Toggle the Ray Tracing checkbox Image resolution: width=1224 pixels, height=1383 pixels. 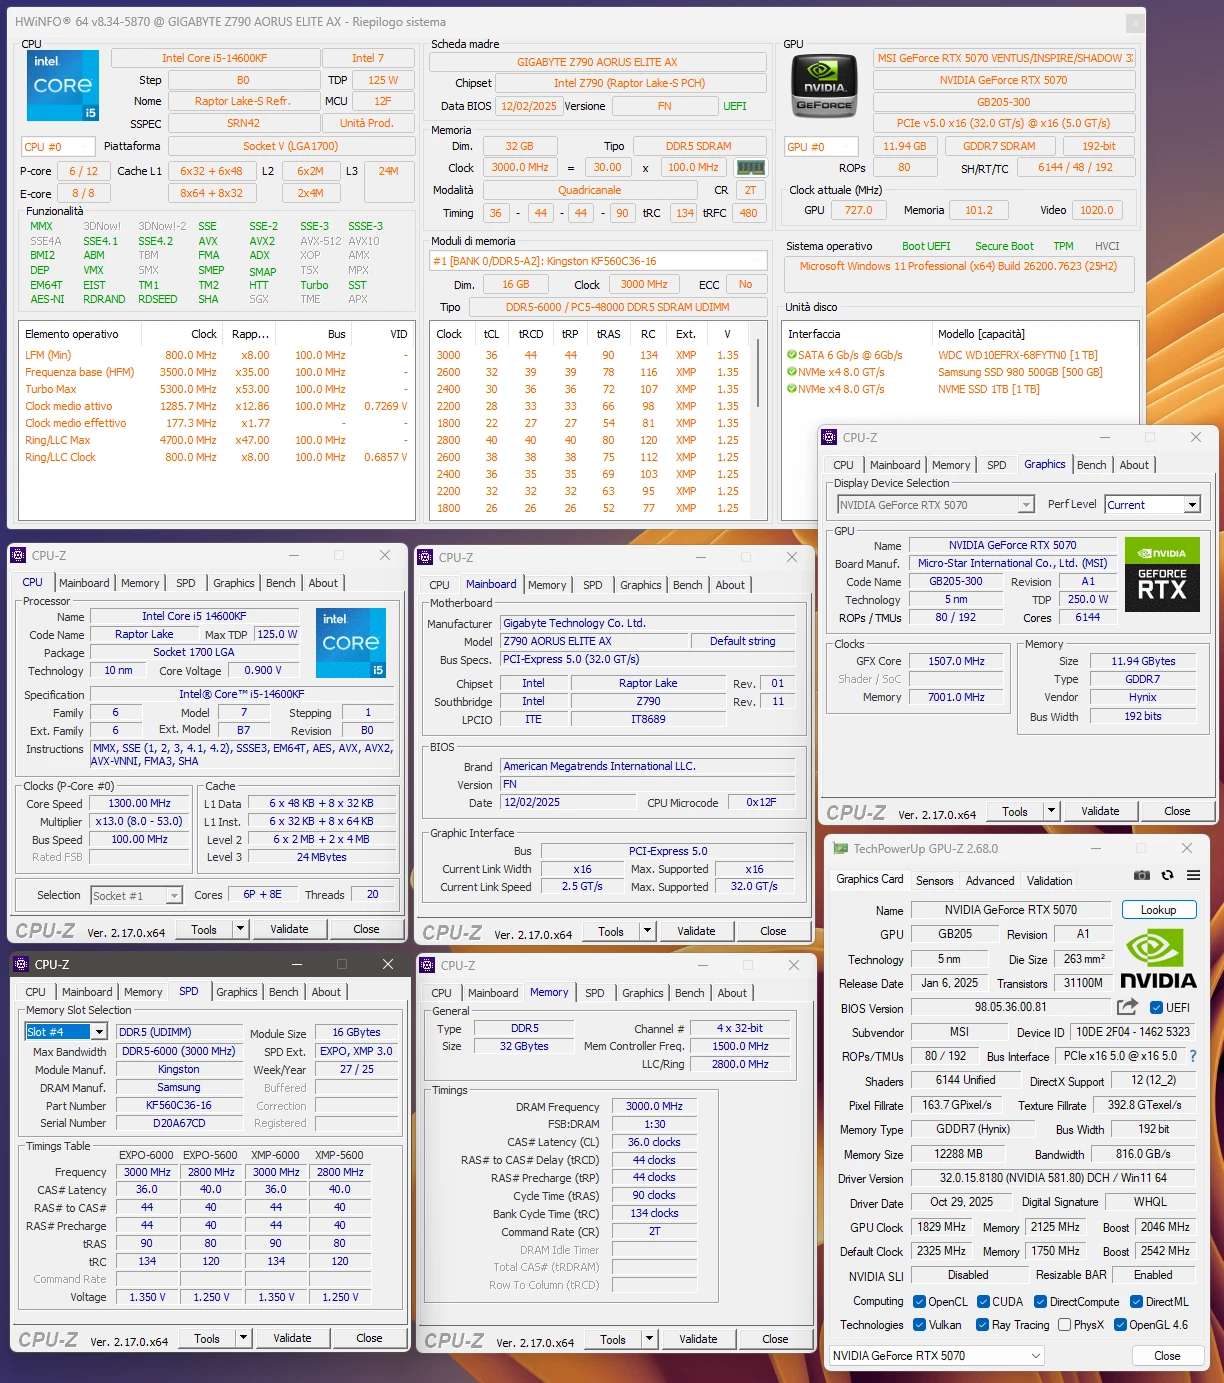[x=982, y=1324]
